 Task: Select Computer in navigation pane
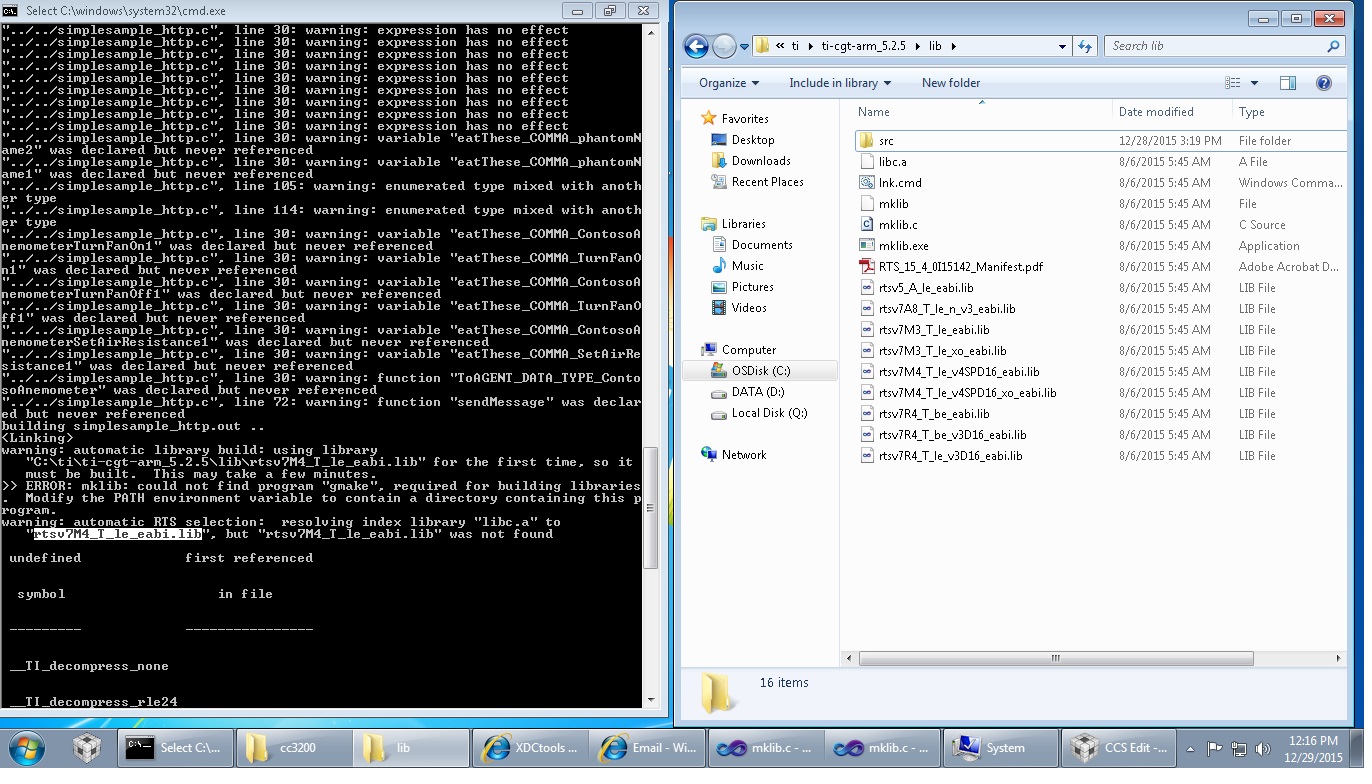[749, 350]
